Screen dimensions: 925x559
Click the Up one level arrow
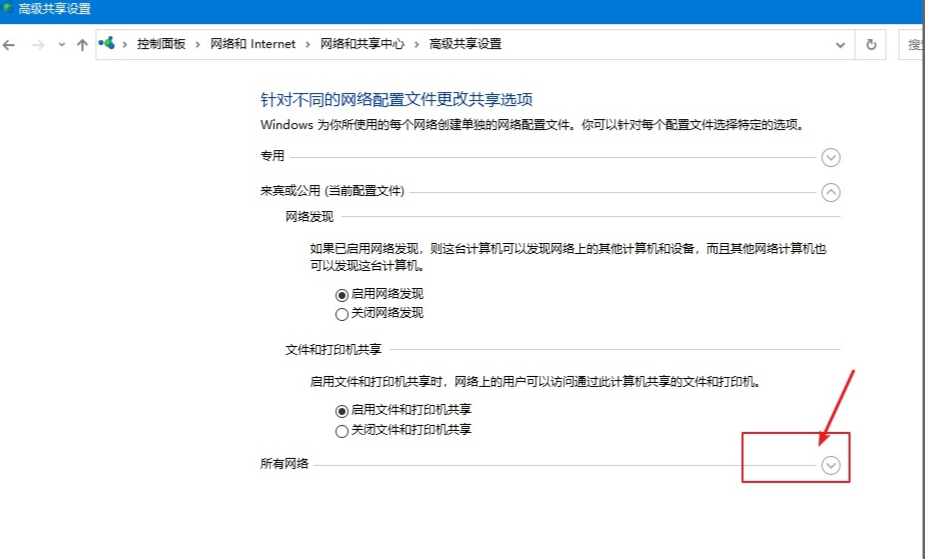[x=82, y=45]
